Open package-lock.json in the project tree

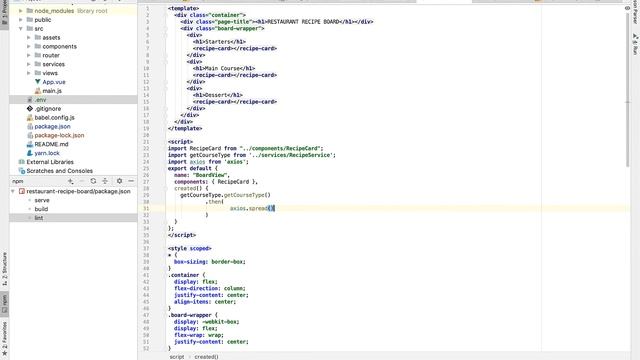point(59,135)
